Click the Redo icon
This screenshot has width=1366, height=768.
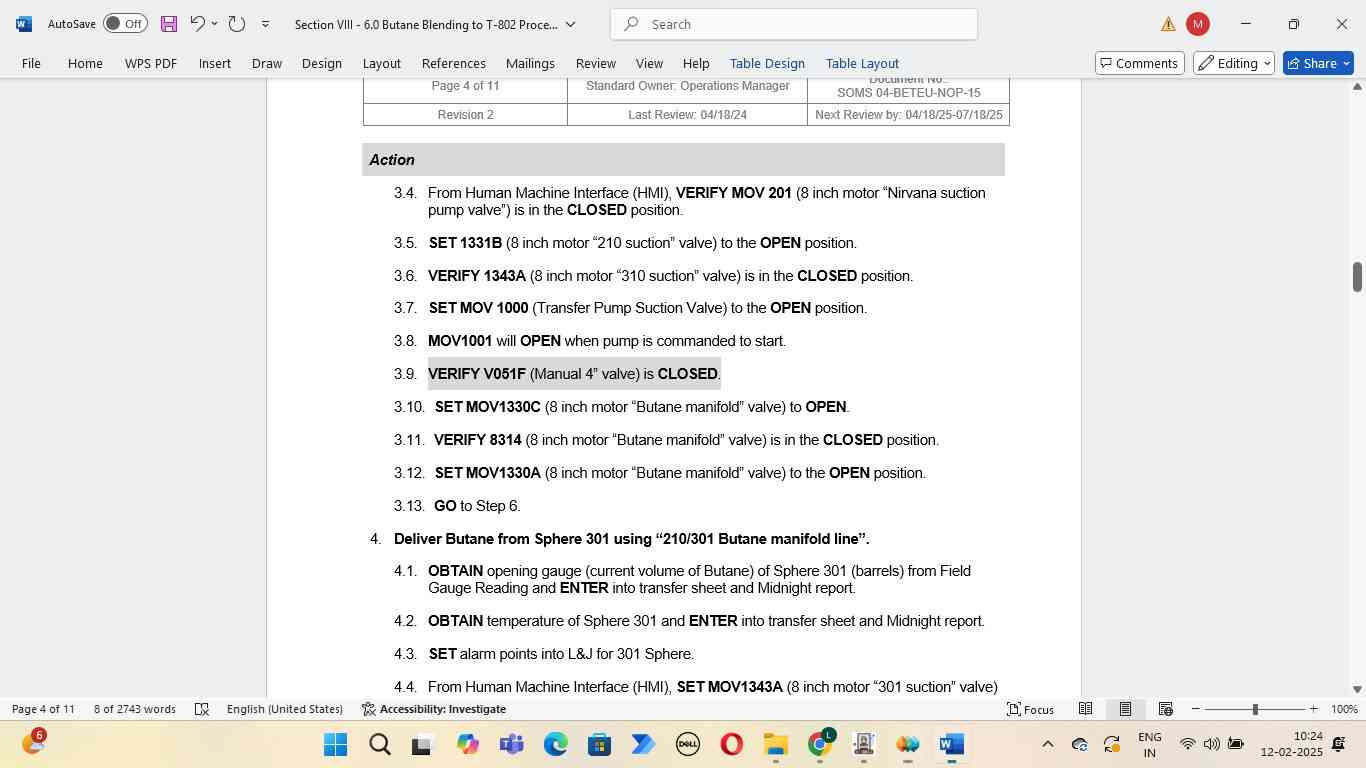[x=237, y=23]
